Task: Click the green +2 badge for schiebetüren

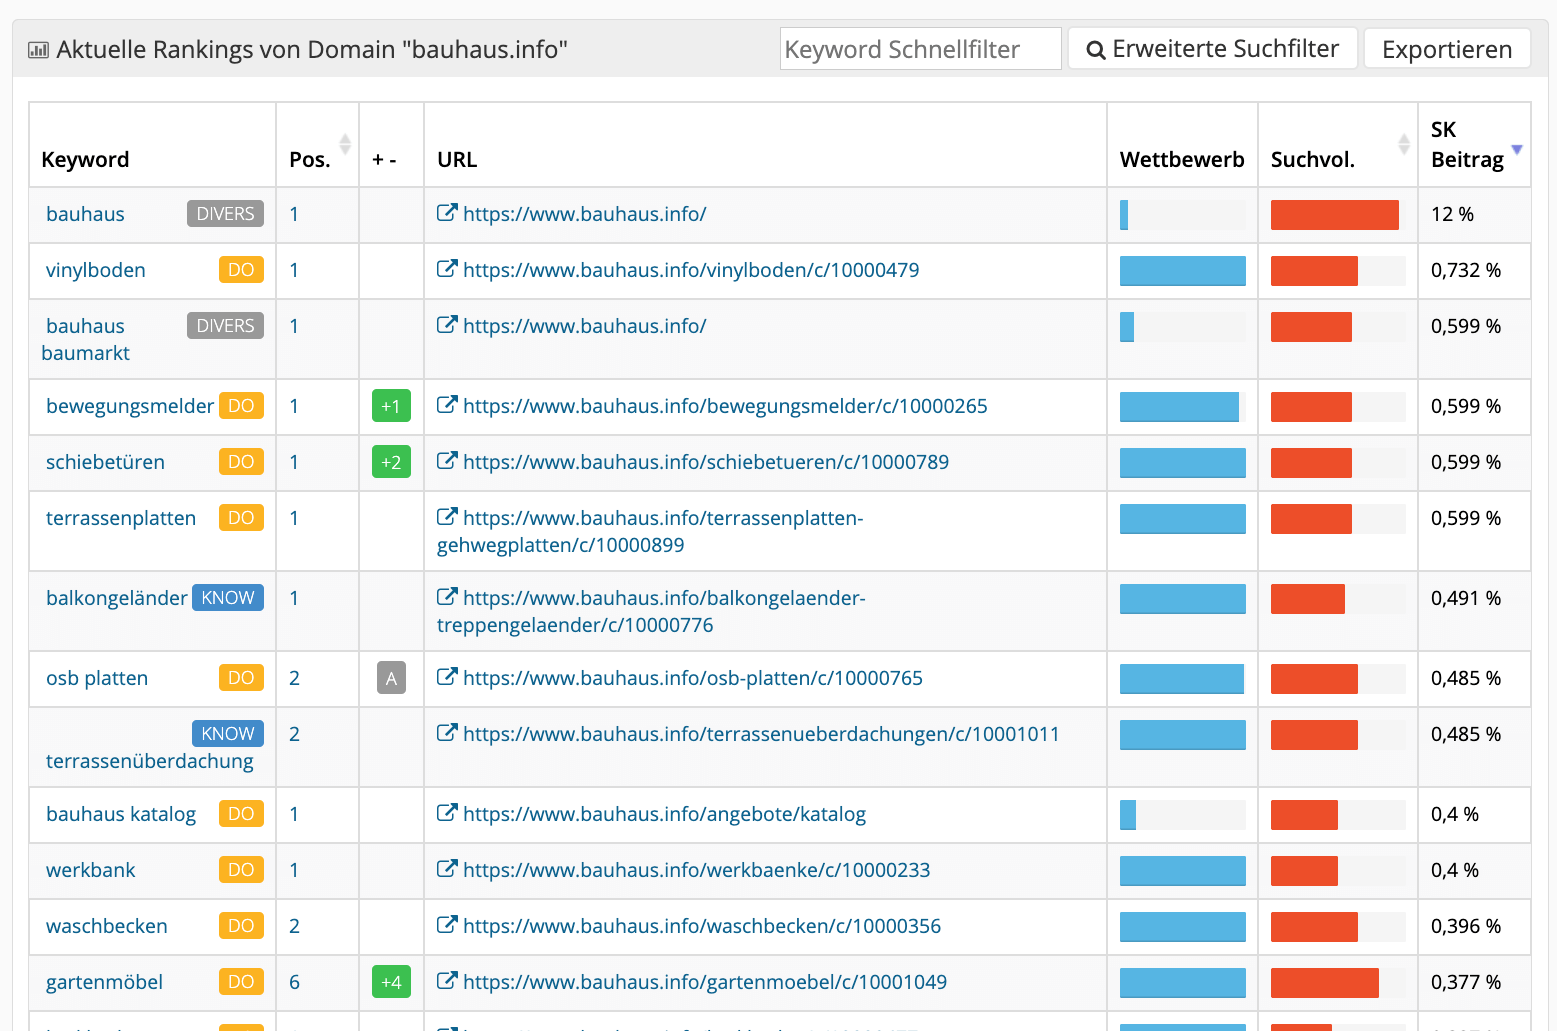Action: 391,462
